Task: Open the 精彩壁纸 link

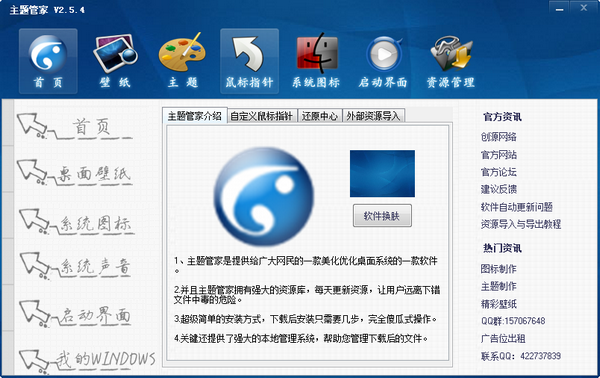Action: 499,304
